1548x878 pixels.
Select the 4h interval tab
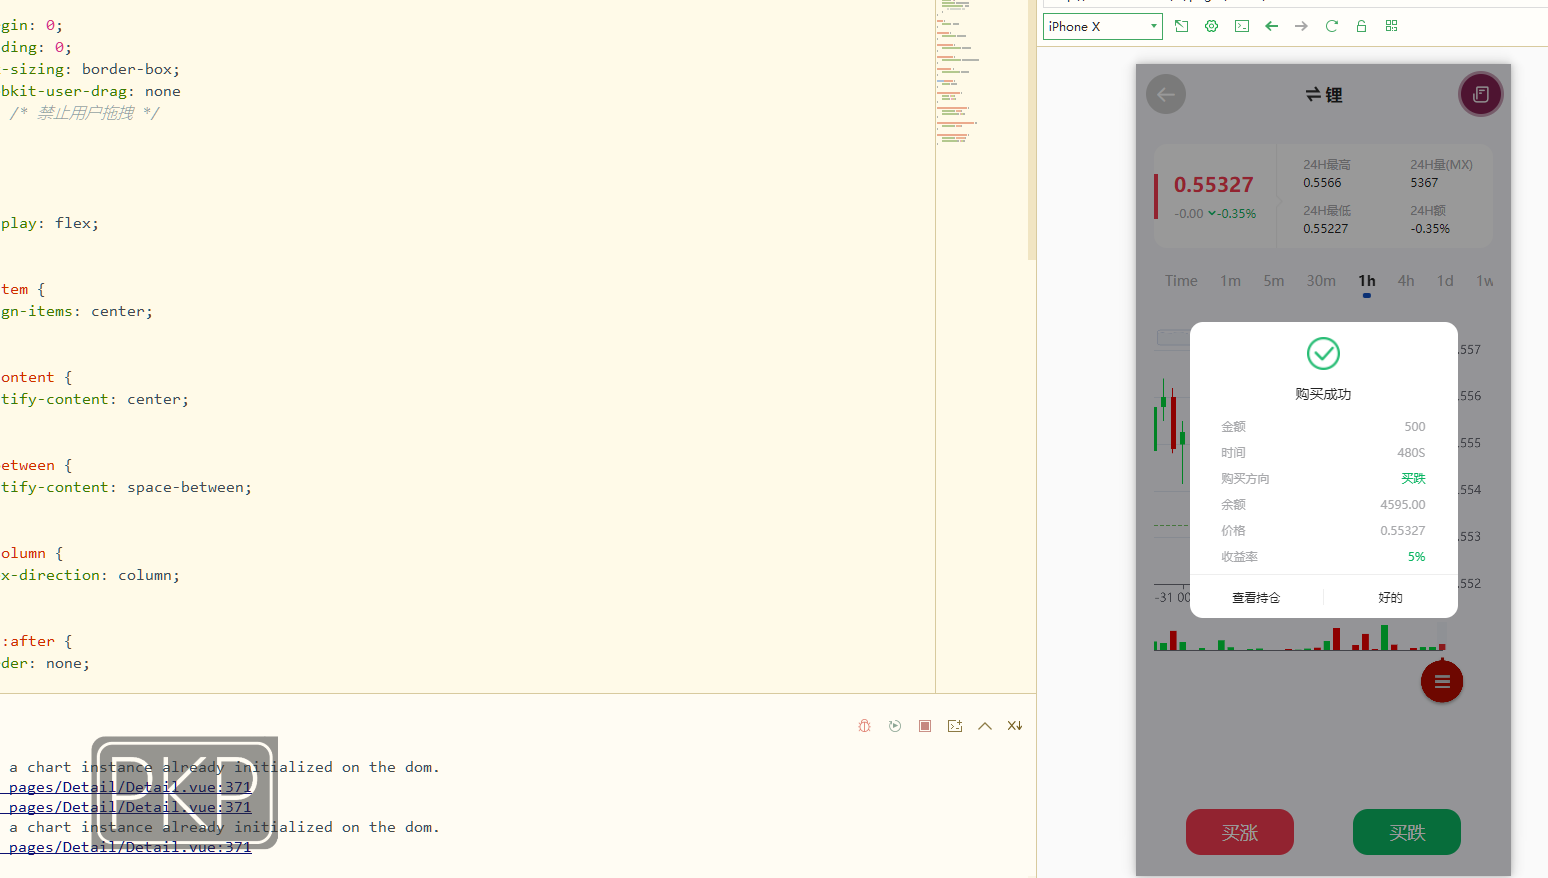tap(1406, 281)
